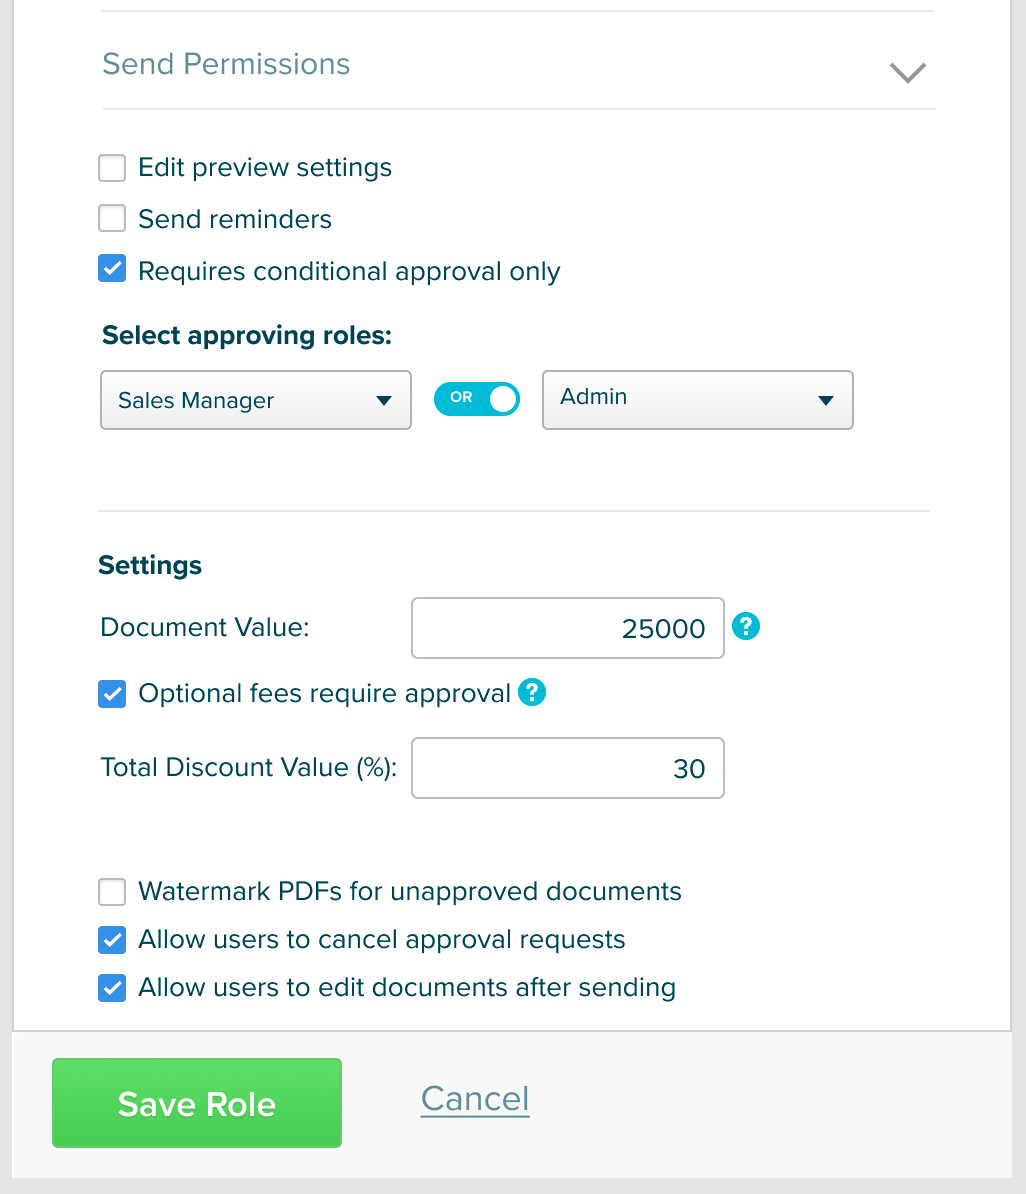Uncheck Optional fees require approval
The height and width of the screenshot is (1194, 1026).
tap(112, 694)
